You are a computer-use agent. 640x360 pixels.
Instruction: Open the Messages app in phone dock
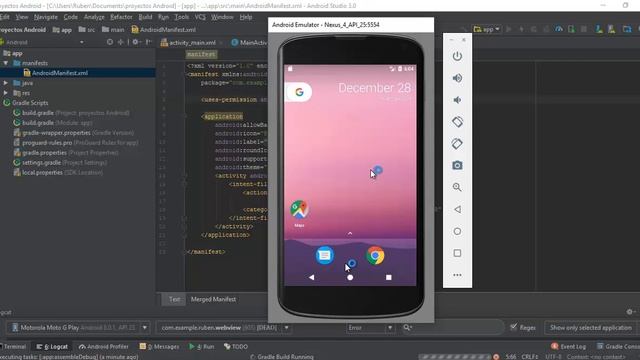click(x=325, y=256)
